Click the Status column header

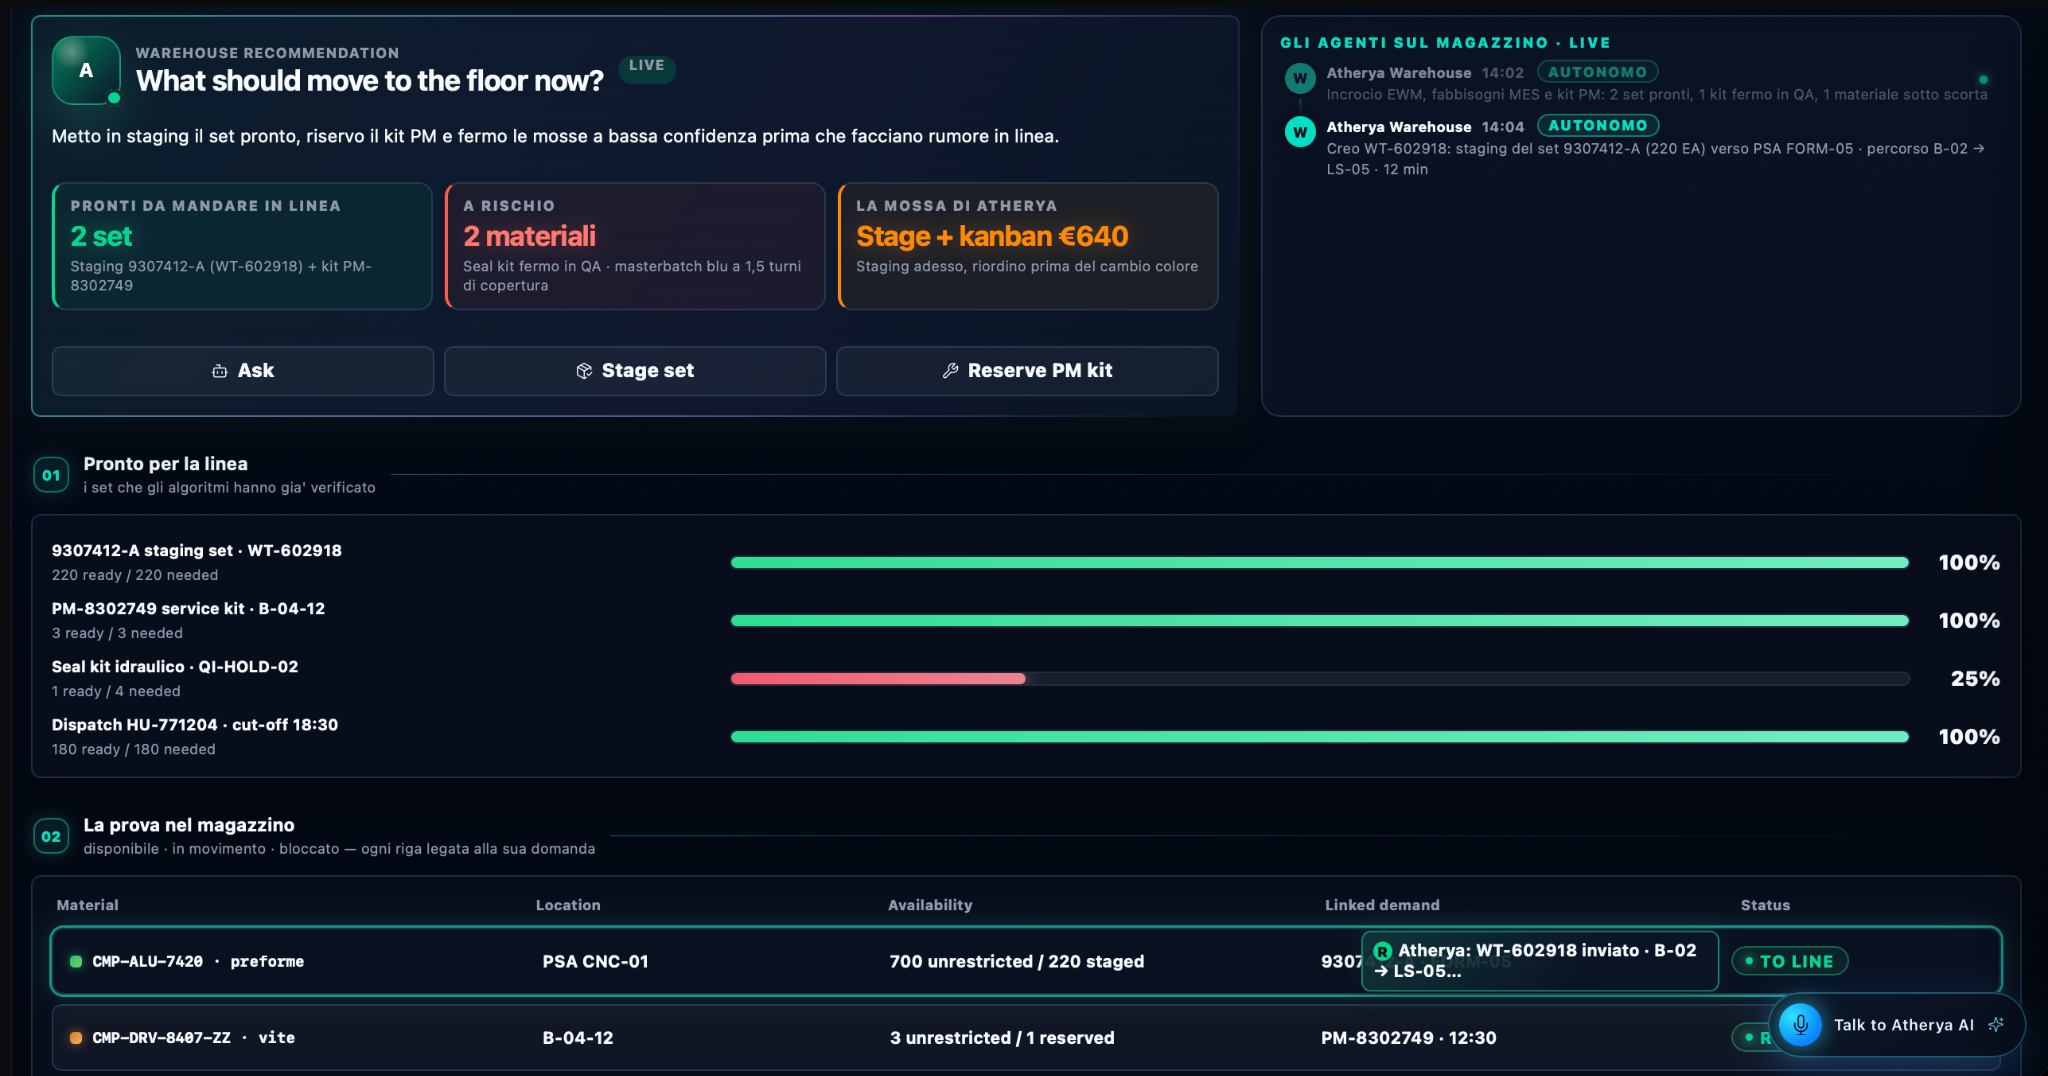[x=1765, y=905]
